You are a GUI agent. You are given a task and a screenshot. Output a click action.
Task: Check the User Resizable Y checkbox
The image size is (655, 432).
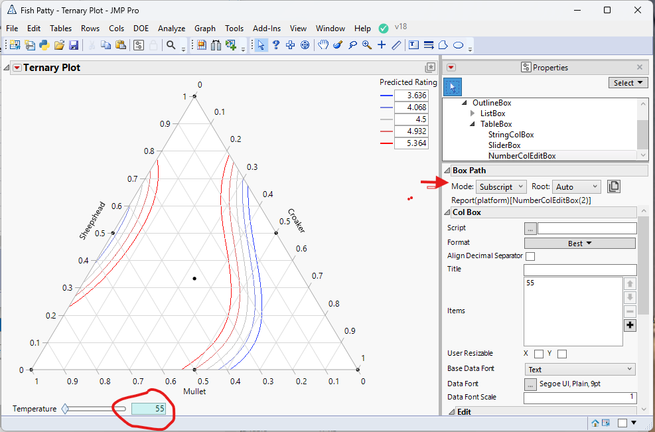562,353
